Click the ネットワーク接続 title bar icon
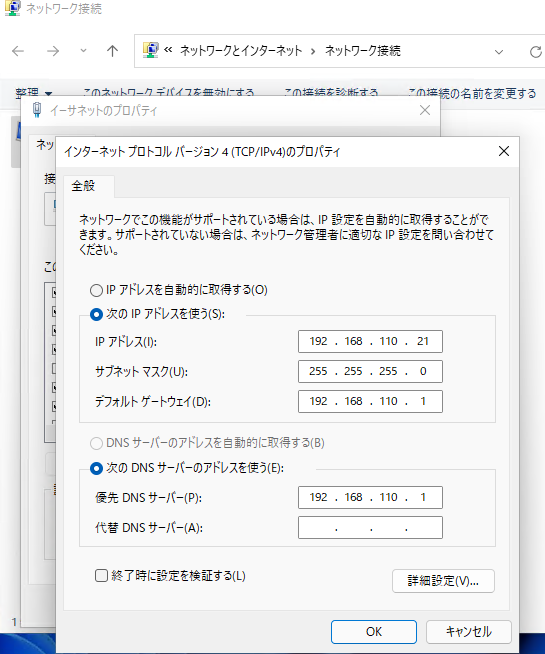The height and width of the screenshot is (654, 545). (x=12, y=8)
